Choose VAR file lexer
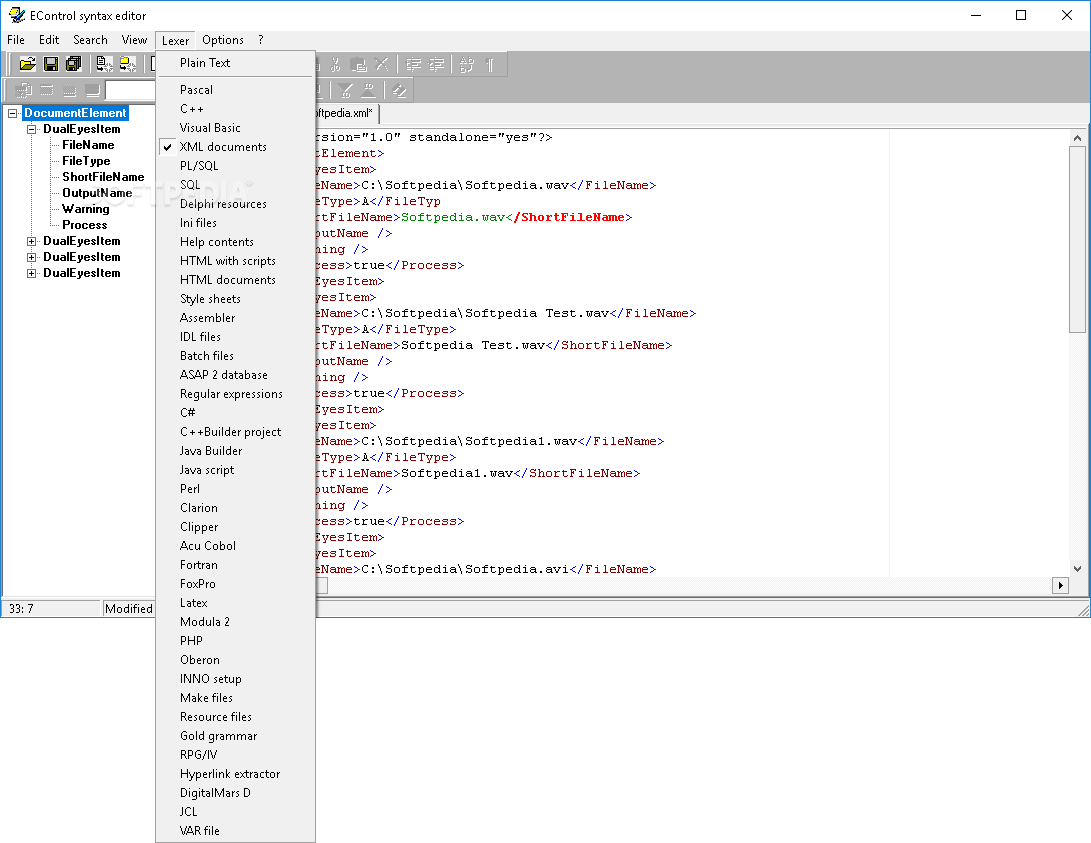 (235, 831)
